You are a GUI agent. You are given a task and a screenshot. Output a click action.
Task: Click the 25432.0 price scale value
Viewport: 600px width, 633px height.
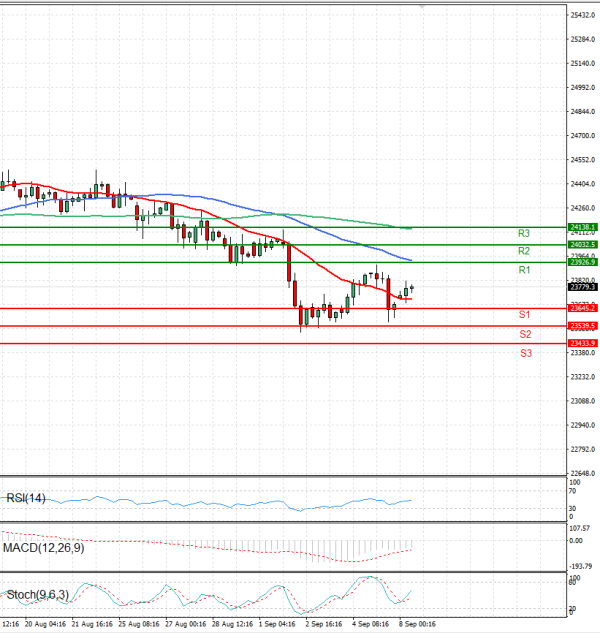583,15
